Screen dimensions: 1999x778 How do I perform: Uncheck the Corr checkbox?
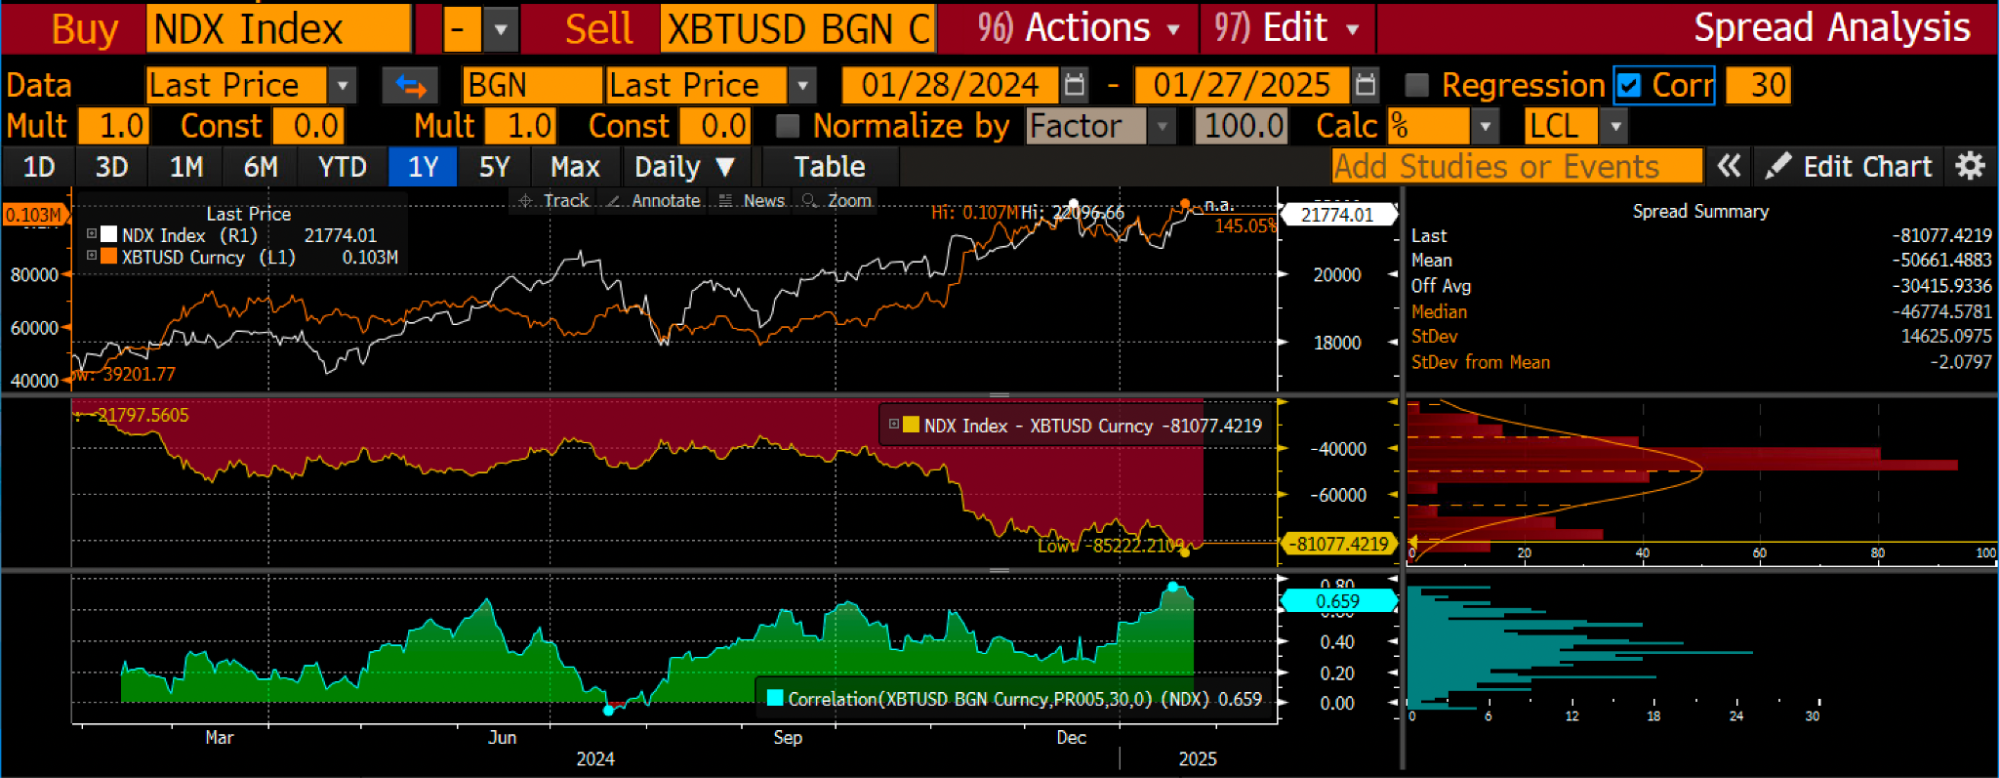point(1630,86)
